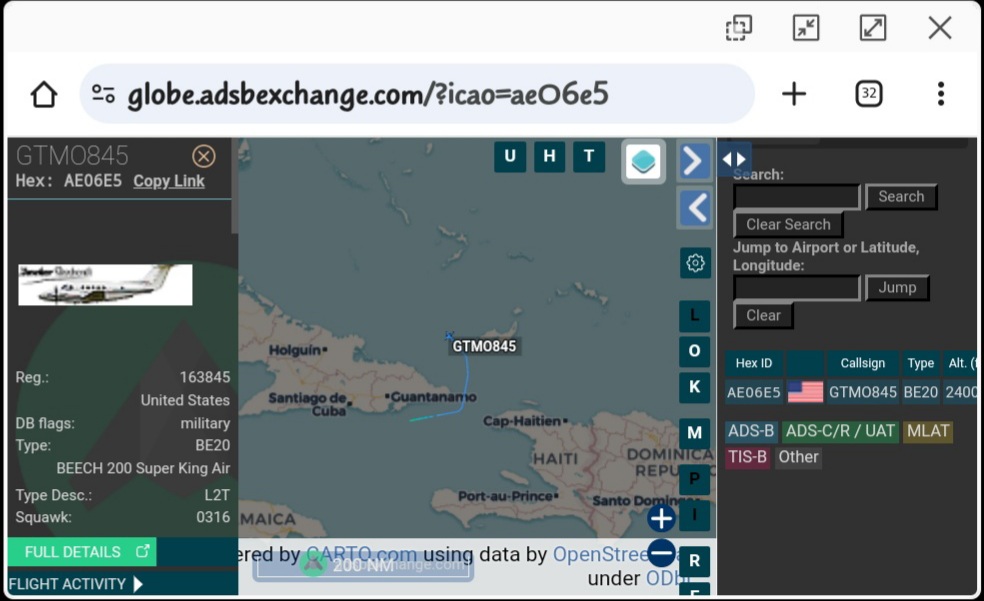
Task: Click the right chevron sidebar button
Action: coord(694,161)
